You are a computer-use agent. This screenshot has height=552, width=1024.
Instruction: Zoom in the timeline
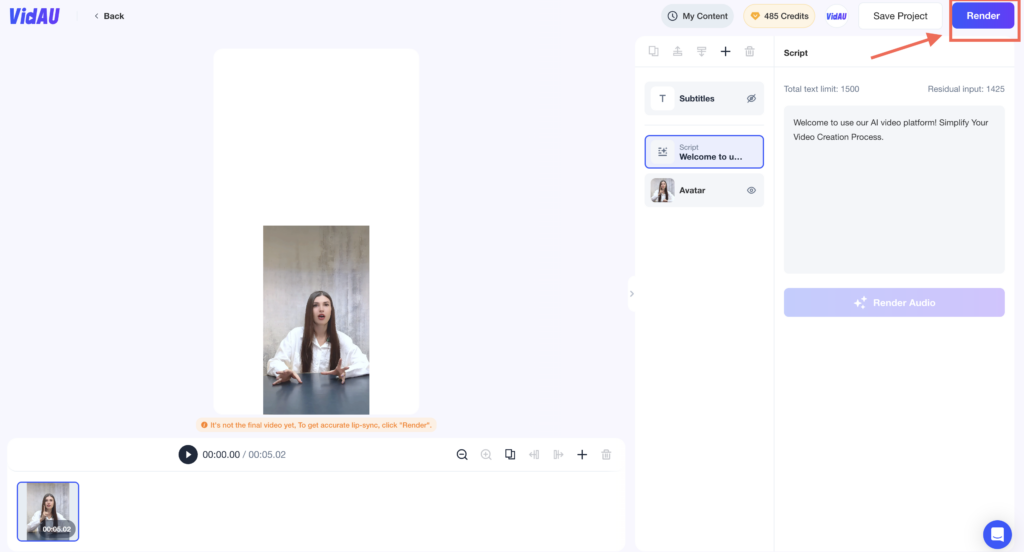tap(486, 455)
